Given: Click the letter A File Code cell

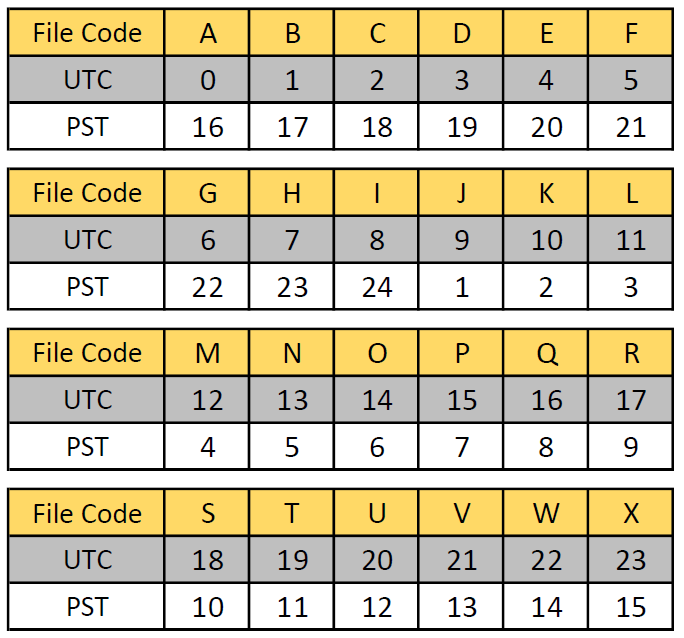Looking at the screenshot, I should tap(208, 33).
